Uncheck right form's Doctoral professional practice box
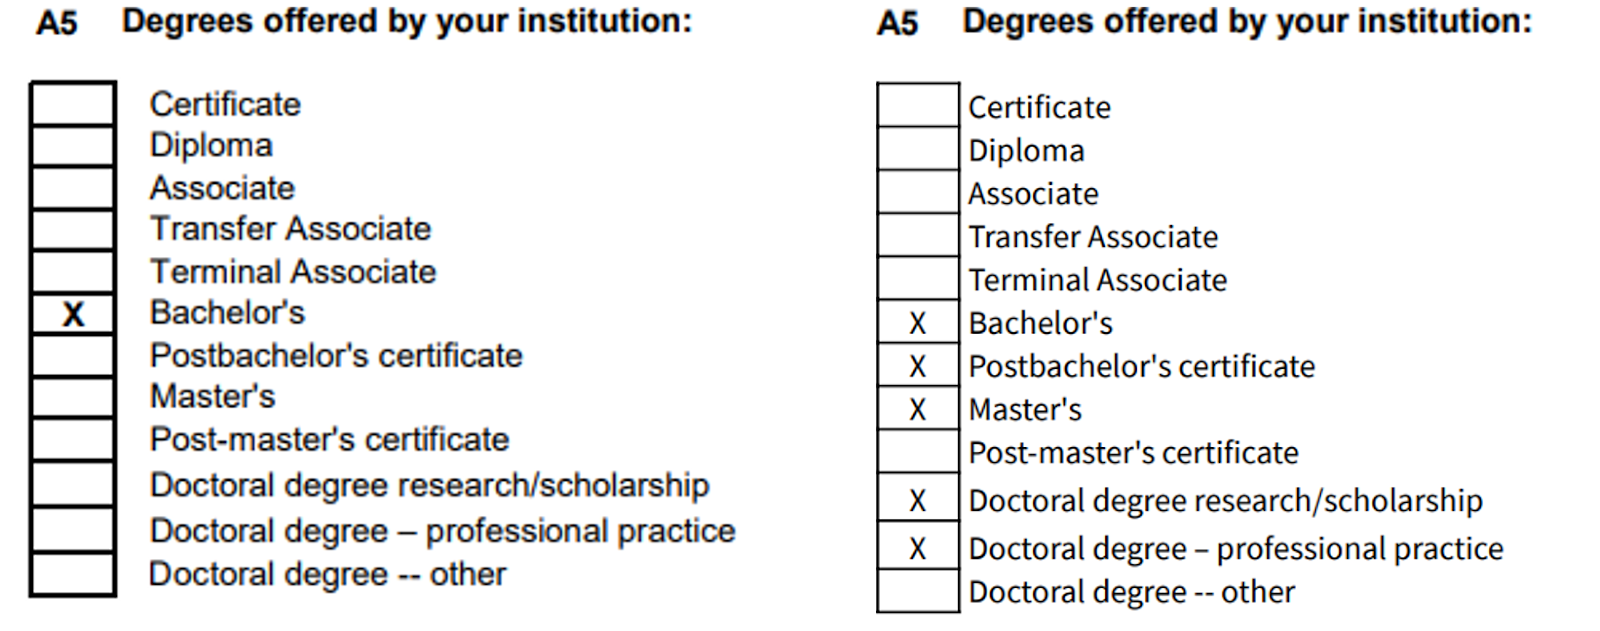1600x631 pixels. pyautogui.click(x=918, y=545)
